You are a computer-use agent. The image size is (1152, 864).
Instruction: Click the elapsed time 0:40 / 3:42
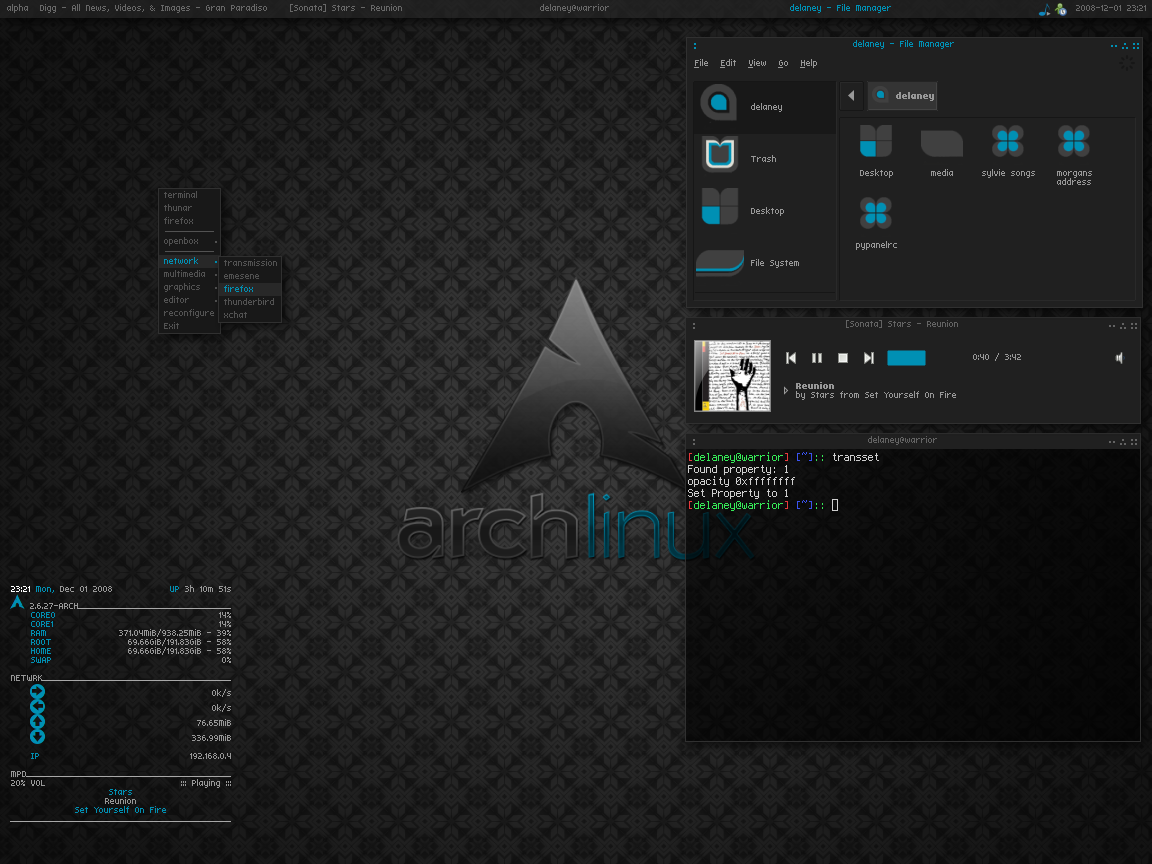[996, 357]
